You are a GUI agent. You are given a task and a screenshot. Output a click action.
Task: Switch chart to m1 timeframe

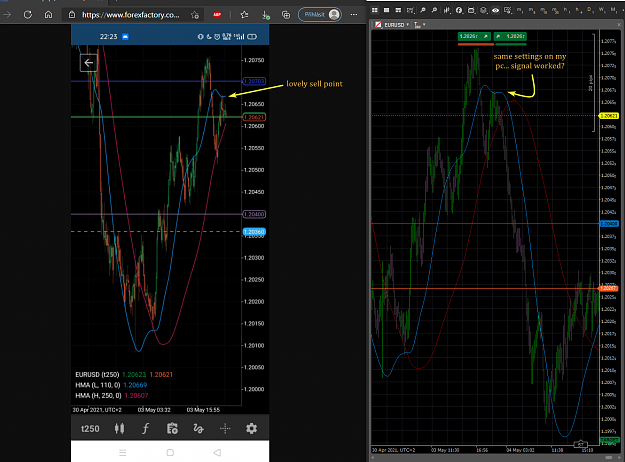[520, 10]
